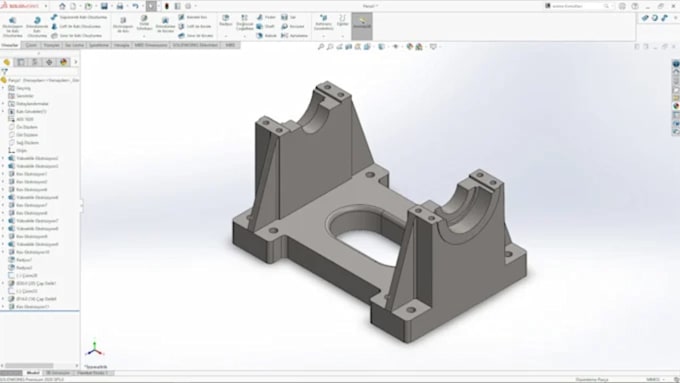This screenshot has width=680, height=383.
Task: Open the Hole Wizard (Delik Sihirbazı) tool
Action: coord(144,23)
